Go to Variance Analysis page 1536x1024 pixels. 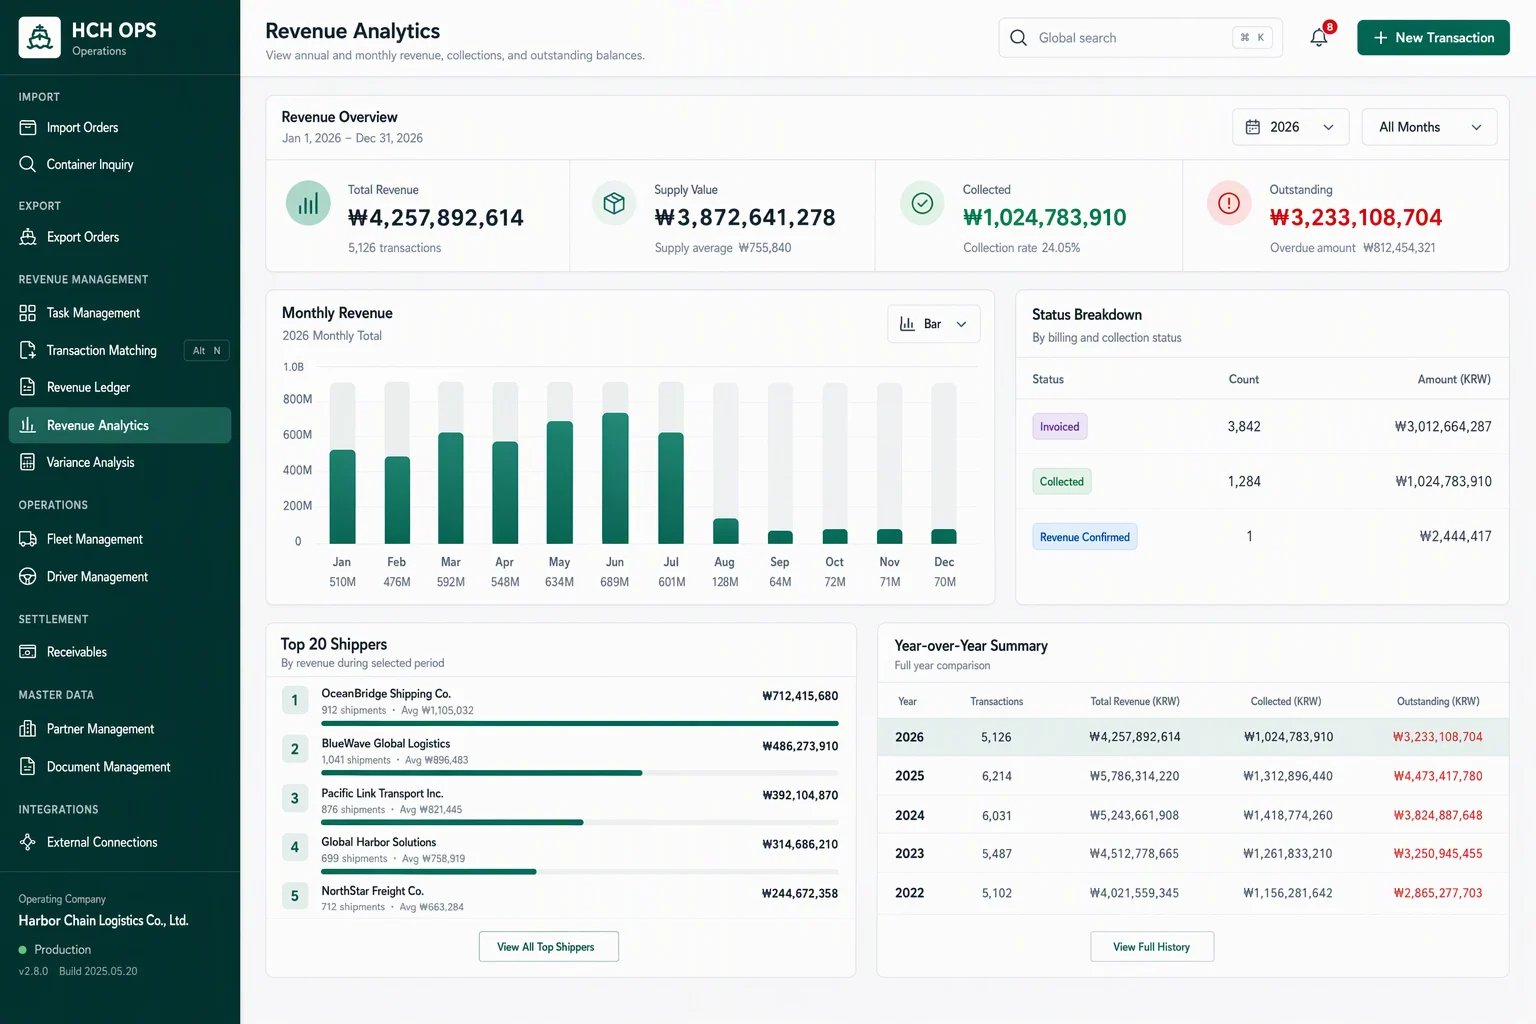click(120, 462)
